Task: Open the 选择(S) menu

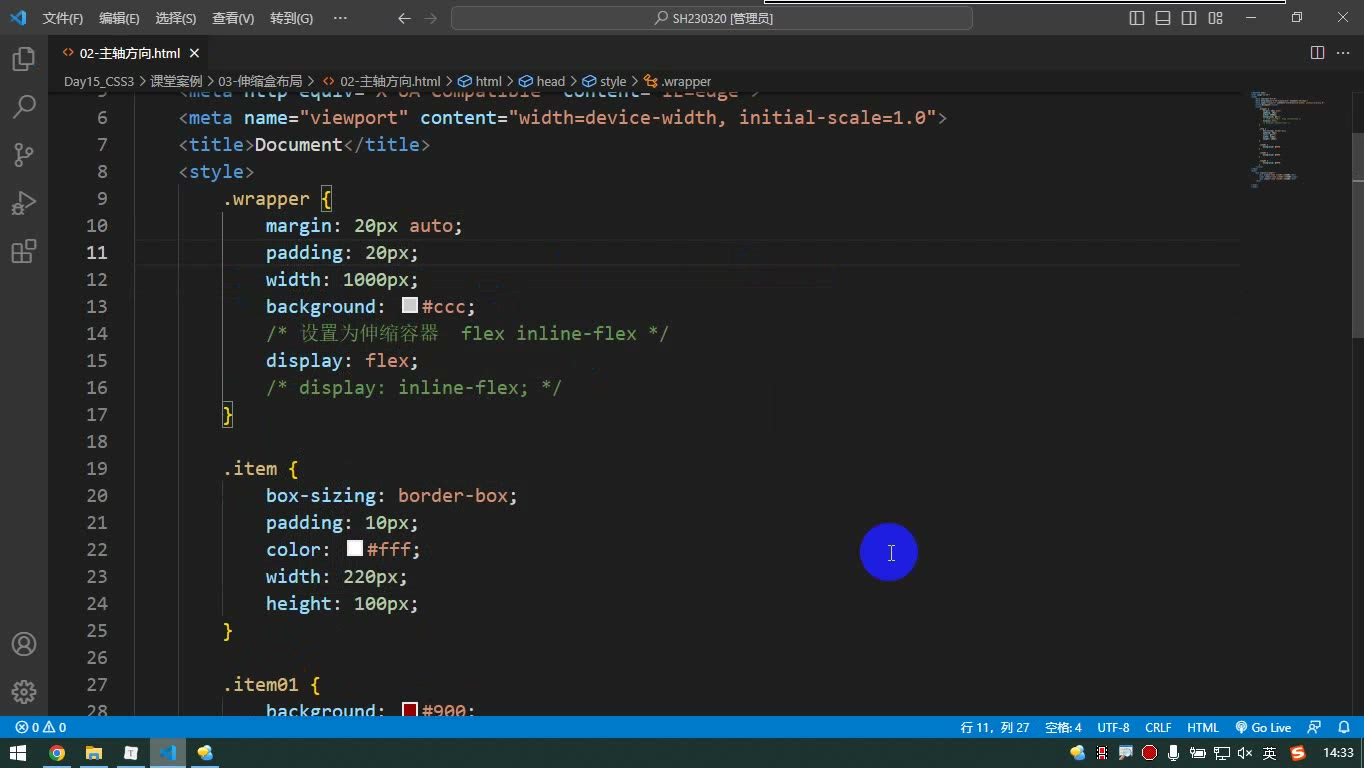Action: [x=176, y=18]
